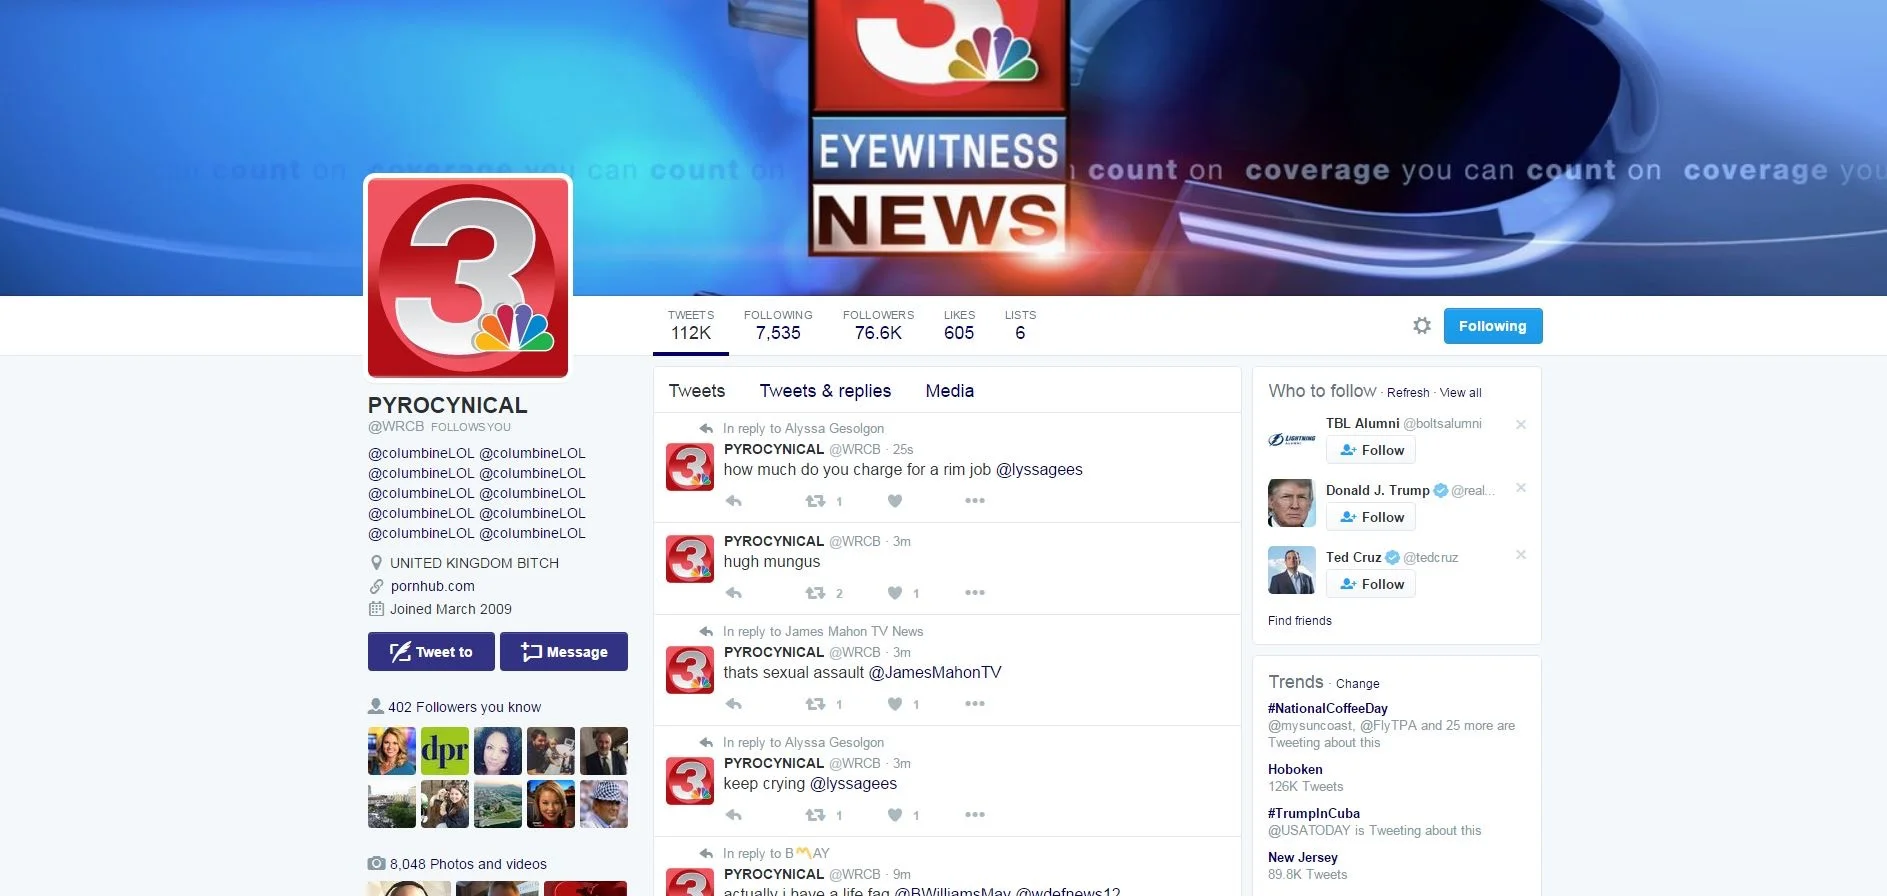Open the New Jersey trend

[x=1302, y=858]
